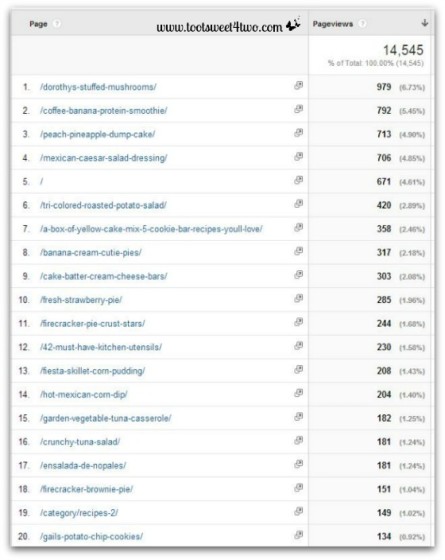Open the /42-must-have-kitchen-utensils/ link
Viewport: 445px width, 560px height.
[101, 347]
